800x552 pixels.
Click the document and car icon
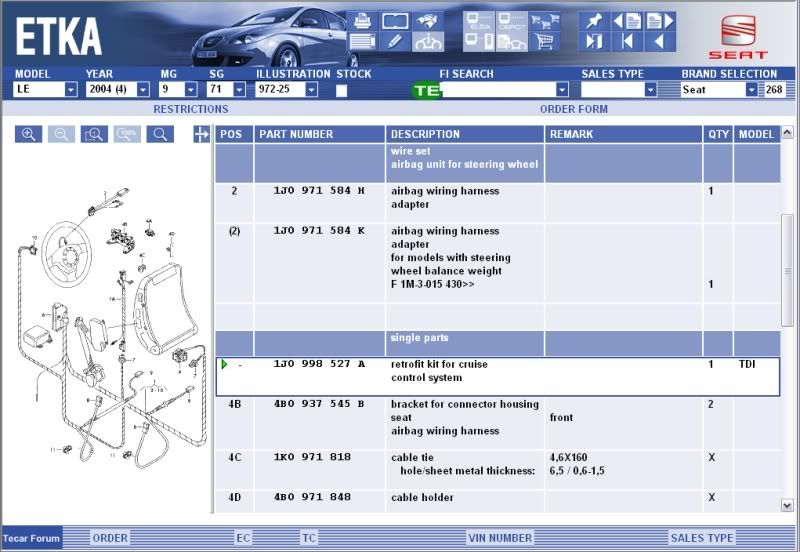[512, 42]
